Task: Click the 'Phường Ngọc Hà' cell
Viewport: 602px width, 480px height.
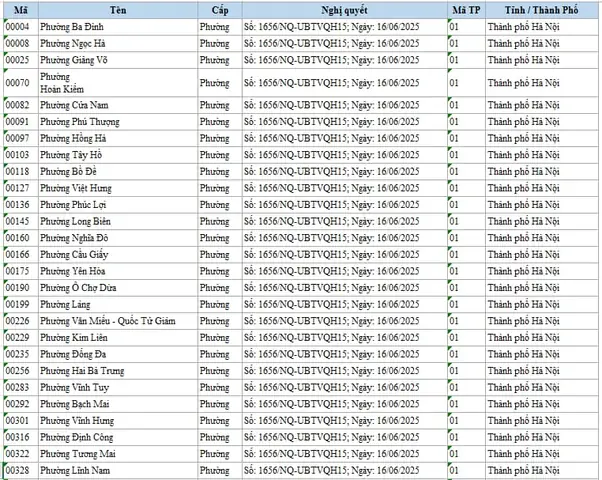Action: coord(118,43)
